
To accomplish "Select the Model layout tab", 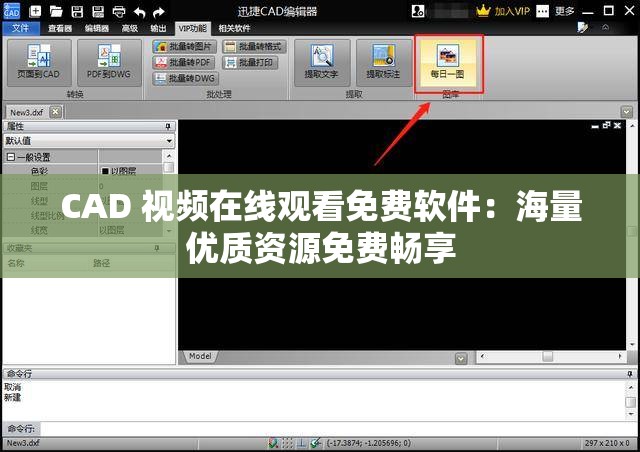I will pyautogui.click(x=200, y=356).
